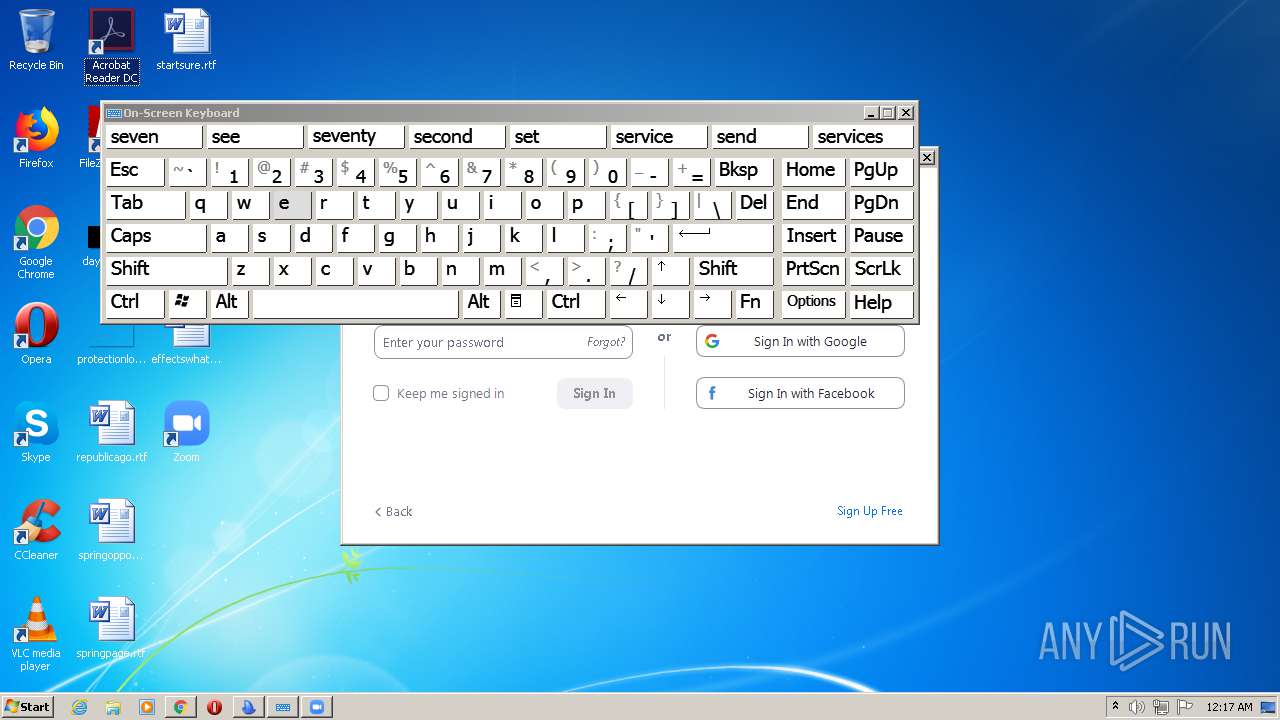Tick the Keep me signed in checkbox
1280x720 pixels.
pos(381,393)
